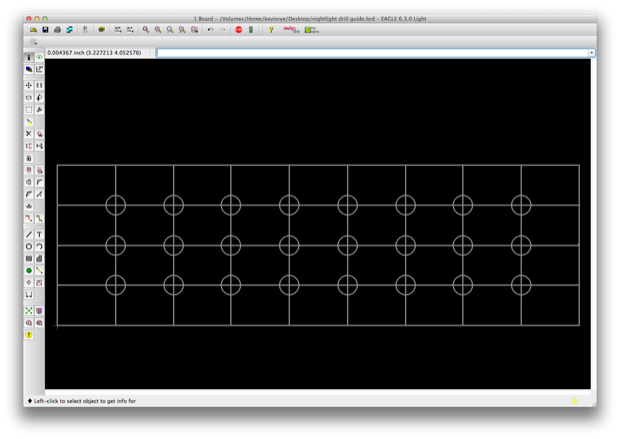Select the Name tool

pos(29,170)
